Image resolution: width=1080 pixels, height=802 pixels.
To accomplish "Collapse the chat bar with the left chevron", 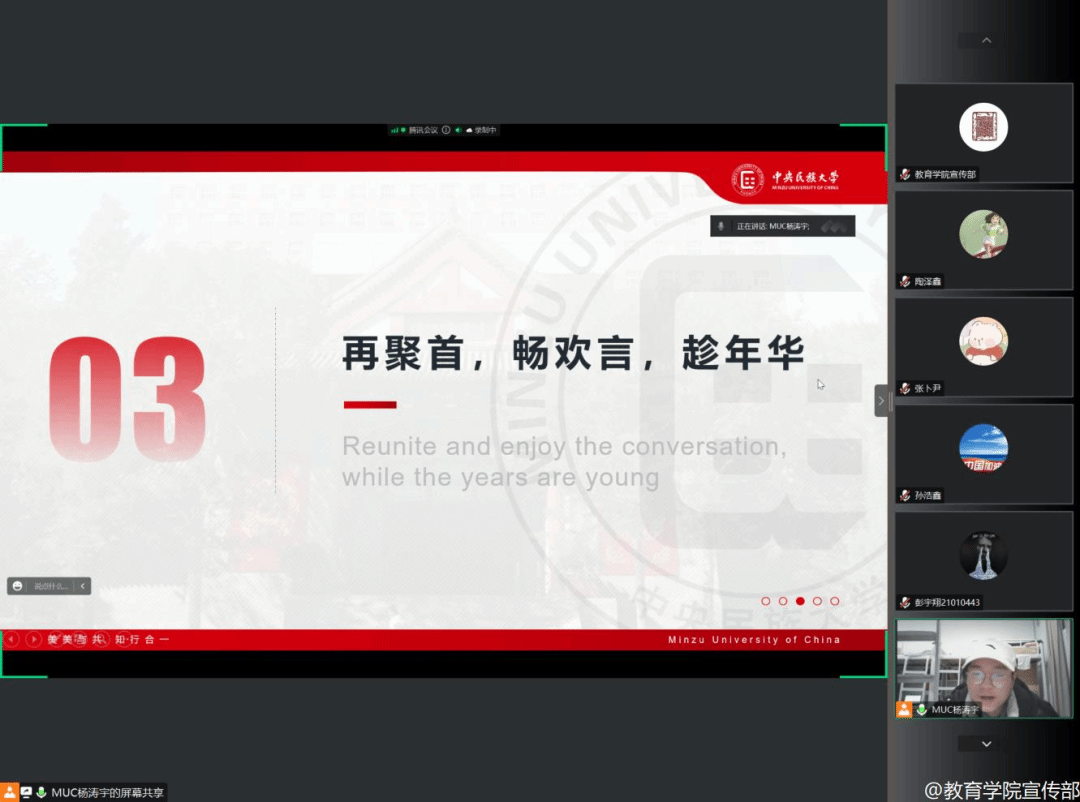I will pyautogui.click(x=83, y=586).
